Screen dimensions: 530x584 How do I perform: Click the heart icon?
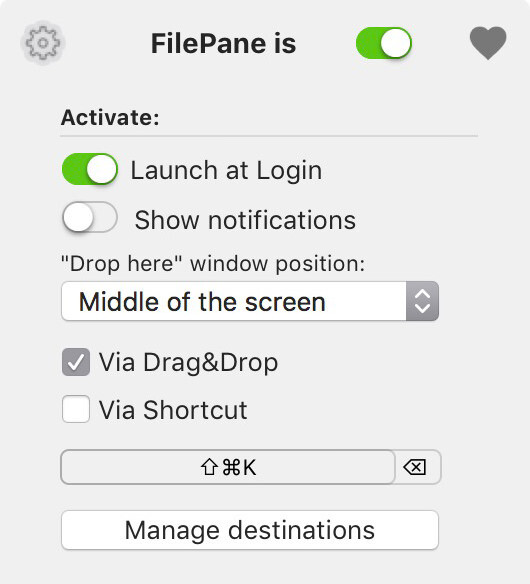pos(488,43)
